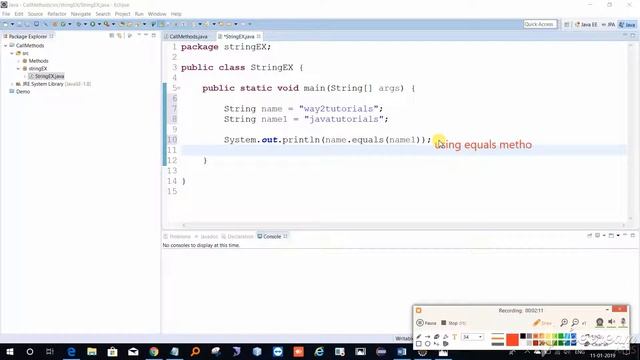Viewport: 640px width, 360px height.
Task: Select the arrow drawing tool in recorder
Action: (427, 337)
